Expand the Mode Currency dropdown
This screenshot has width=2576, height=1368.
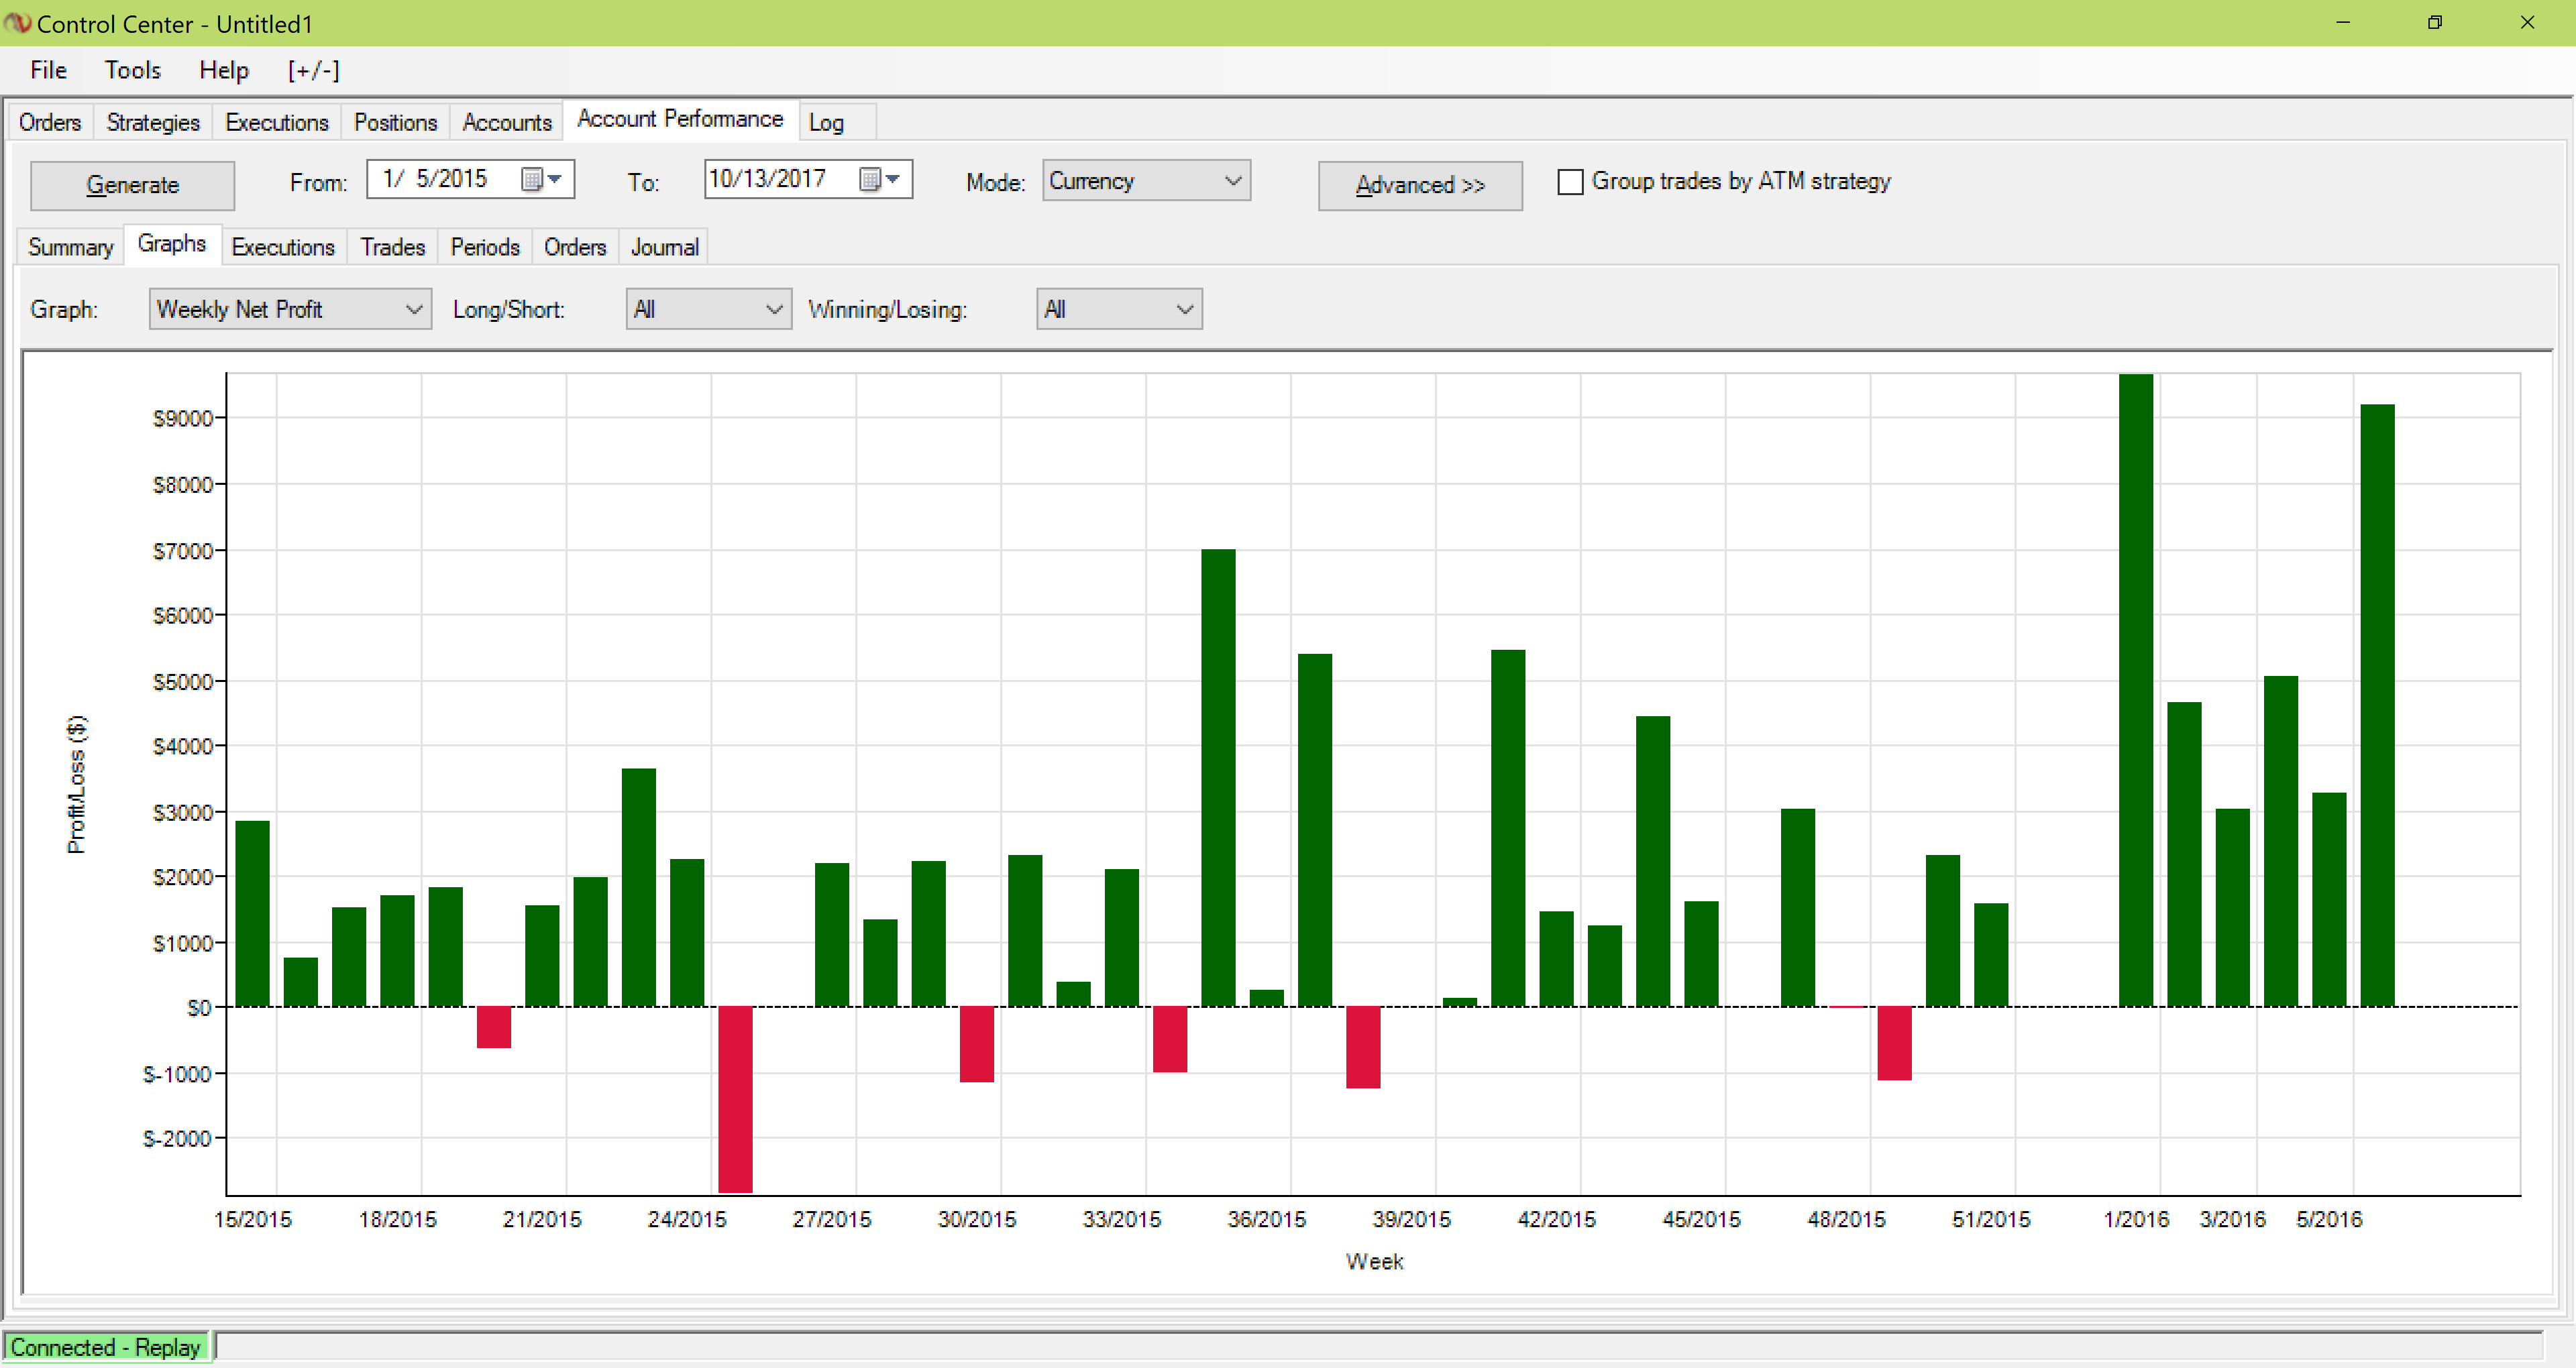tap(1146, 181)
